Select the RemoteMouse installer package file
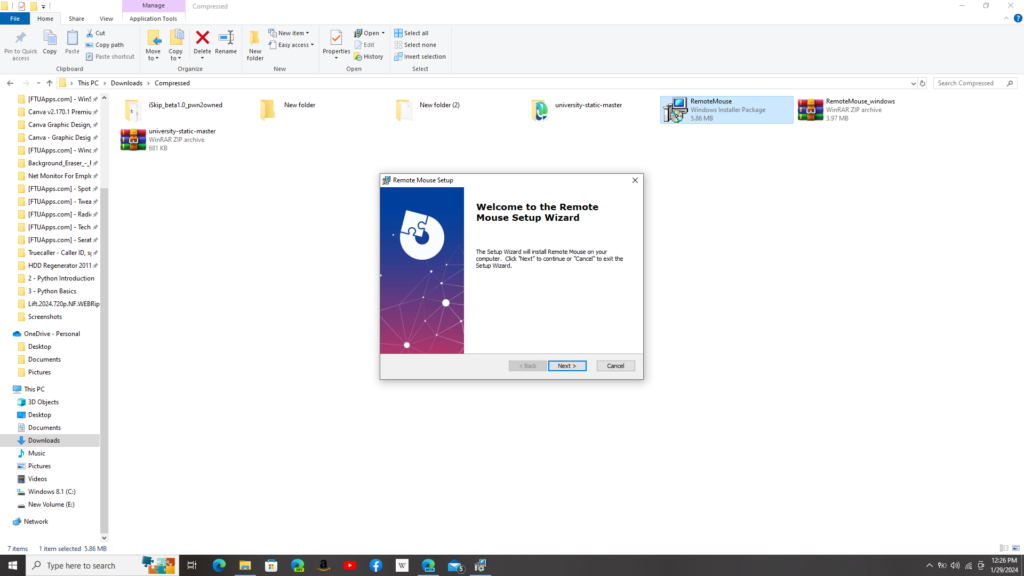 [x=726, y=110]
